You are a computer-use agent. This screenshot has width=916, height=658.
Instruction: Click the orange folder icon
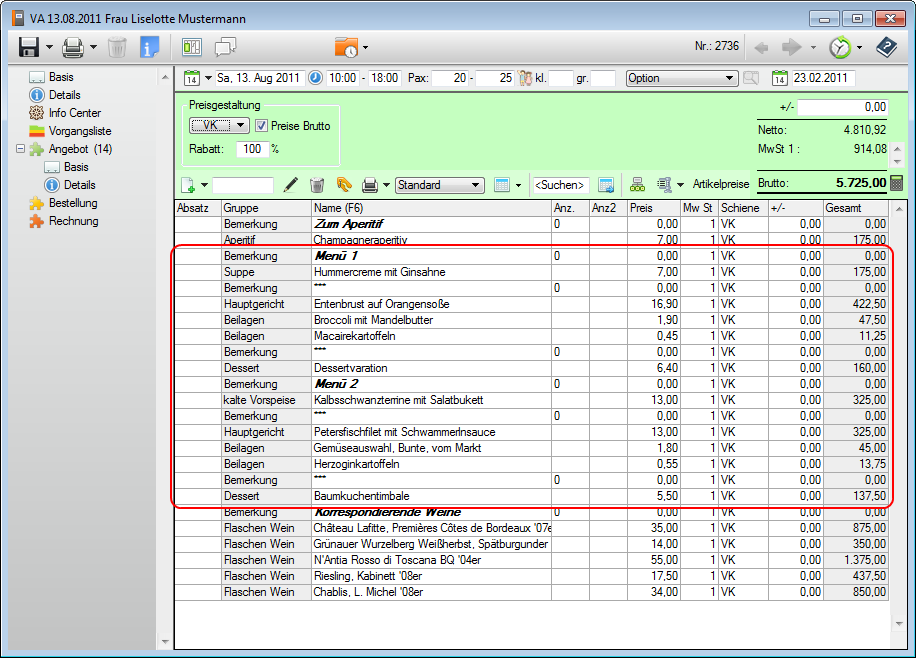click(x=346, y=47)
